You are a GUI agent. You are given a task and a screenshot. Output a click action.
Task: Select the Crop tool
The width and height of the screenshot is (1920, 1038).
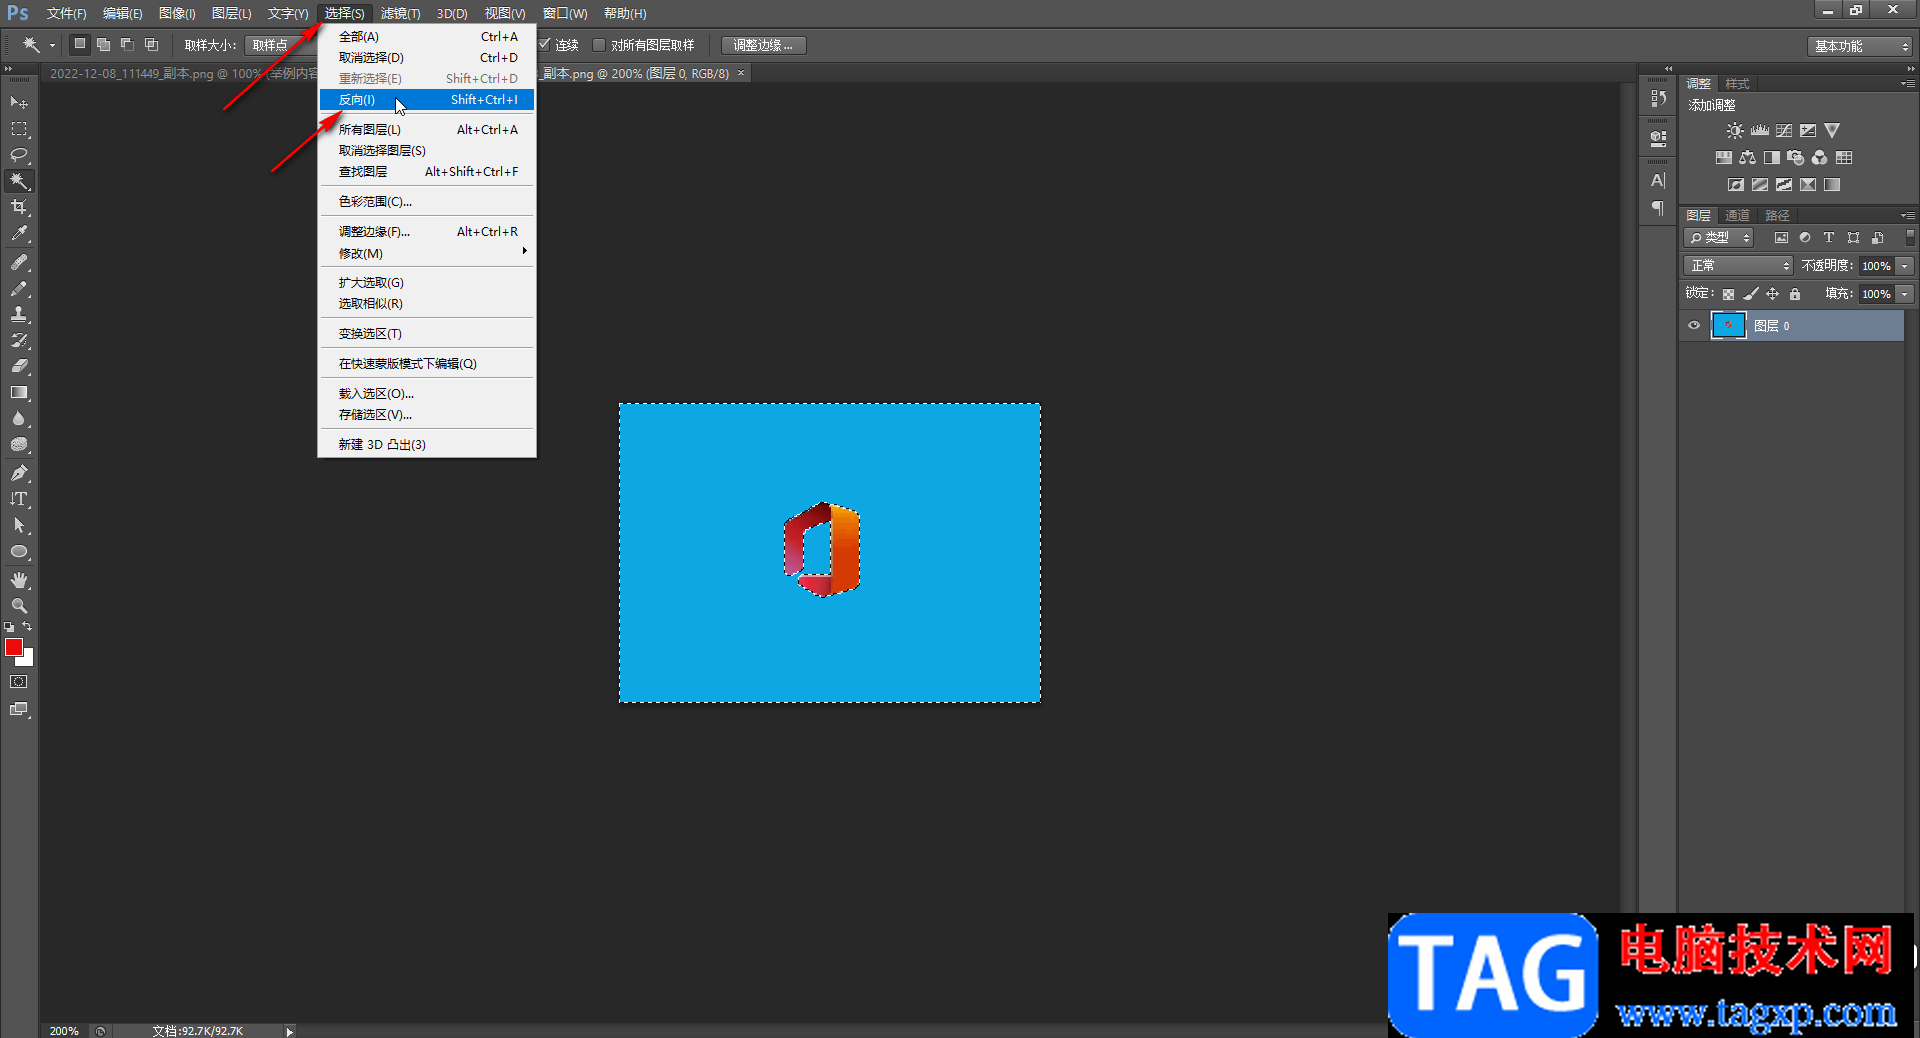point(19,207)
